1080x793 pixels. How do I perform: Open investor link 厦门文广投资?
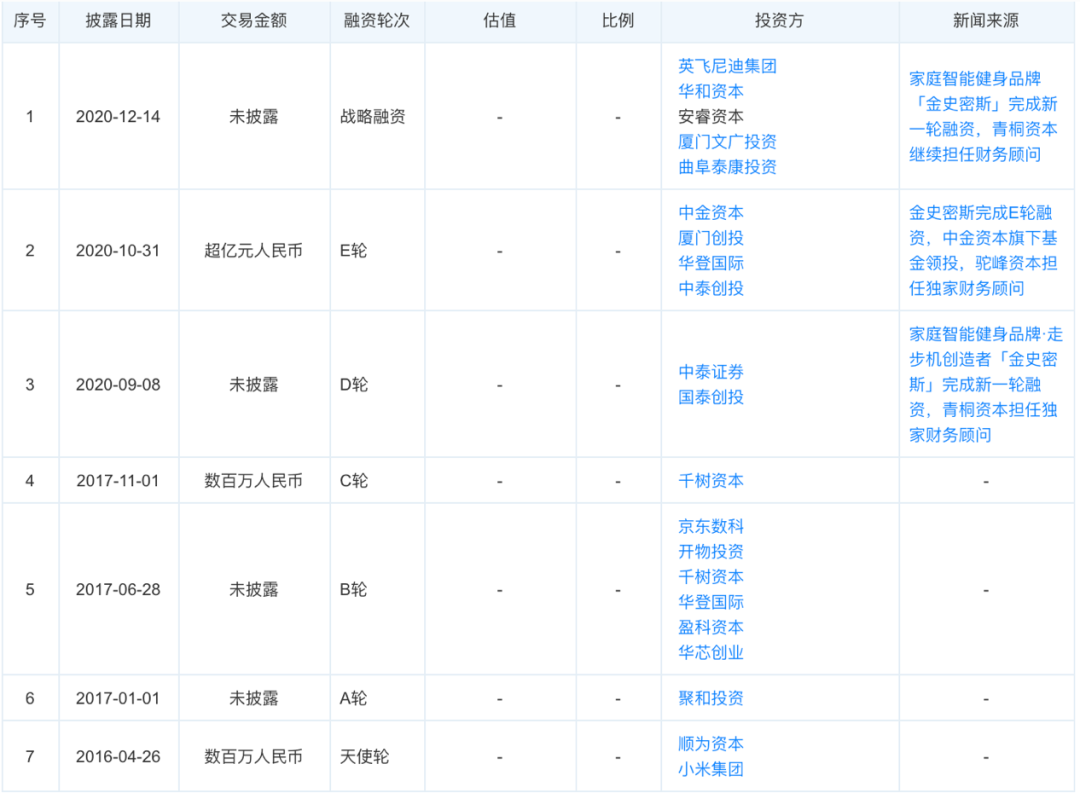point(727,142)
